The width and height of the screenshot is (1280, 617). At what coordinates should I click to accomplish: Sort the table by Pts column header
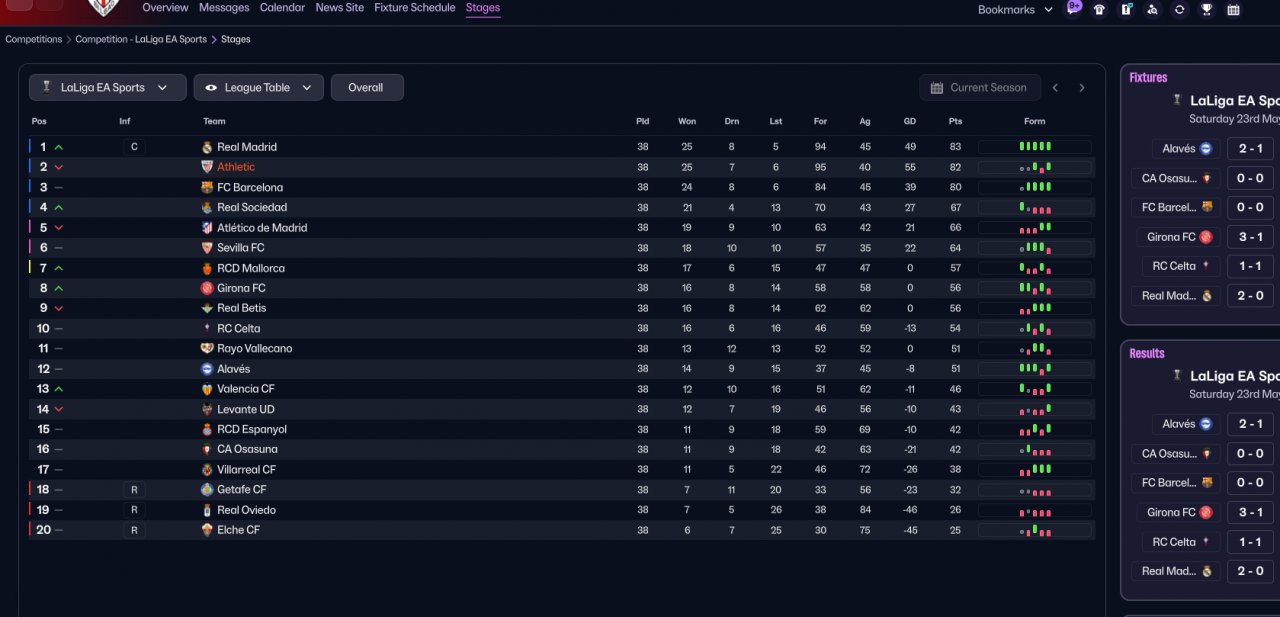pos(955,121)
